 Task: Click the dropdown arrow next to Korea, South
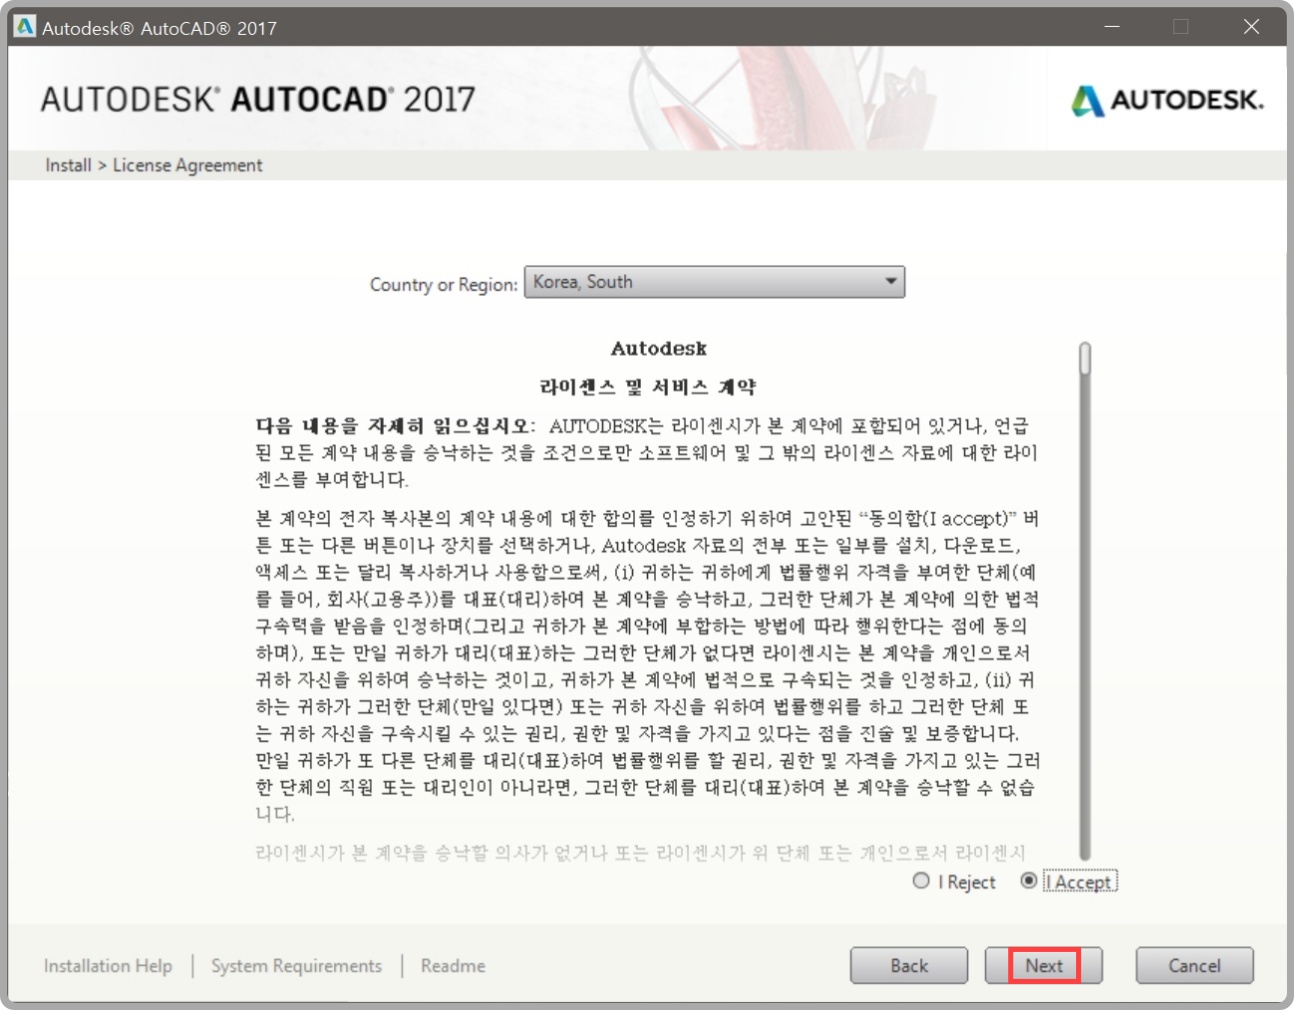(893, 282)
